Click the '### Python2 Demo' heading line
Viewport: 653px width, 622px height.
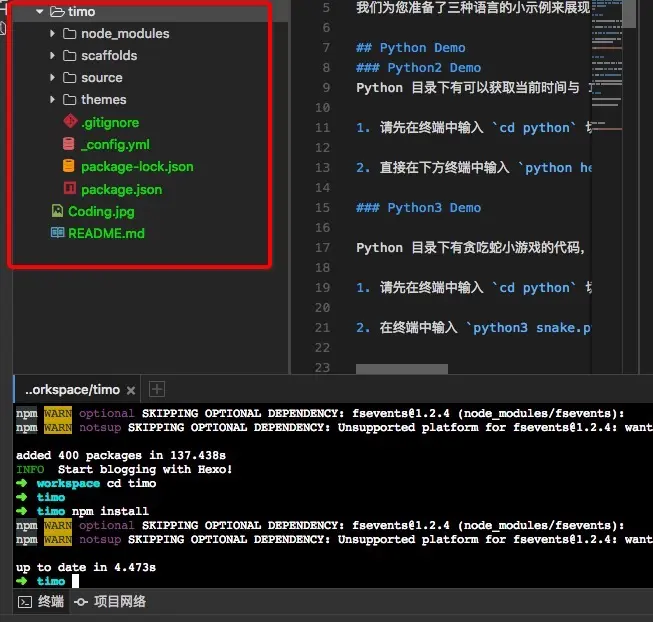[x=419, y=67]
